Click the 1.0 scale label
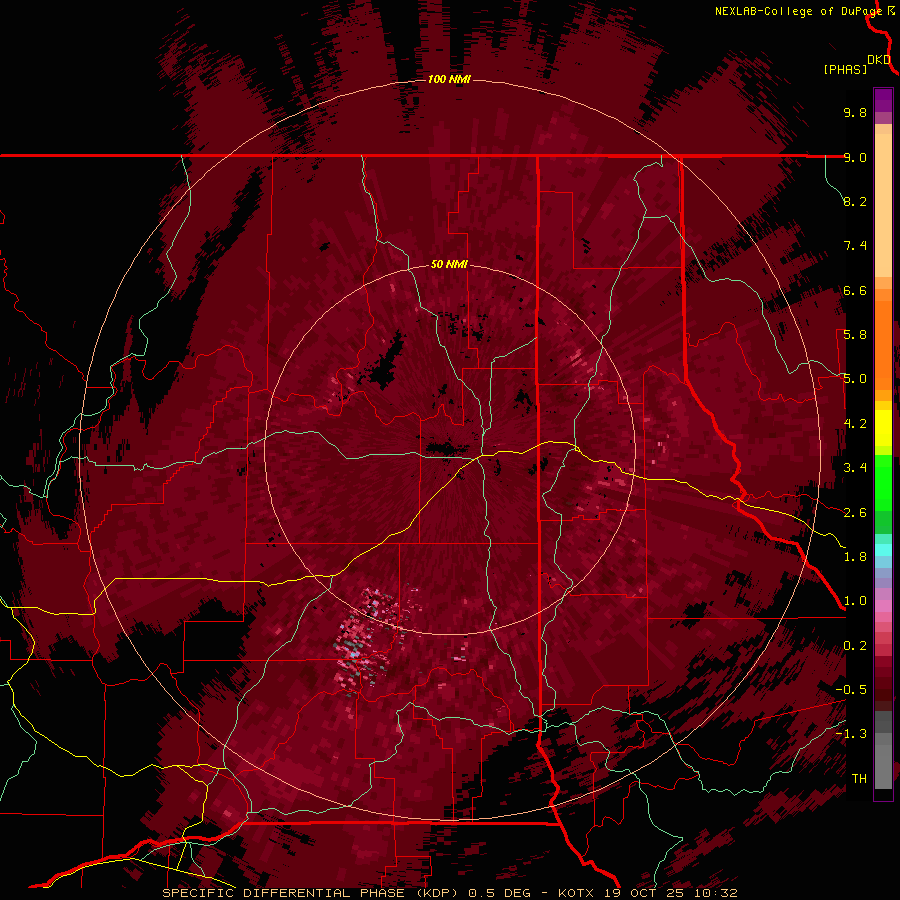This screenshot has width=900, height=900. coord(855,601)
